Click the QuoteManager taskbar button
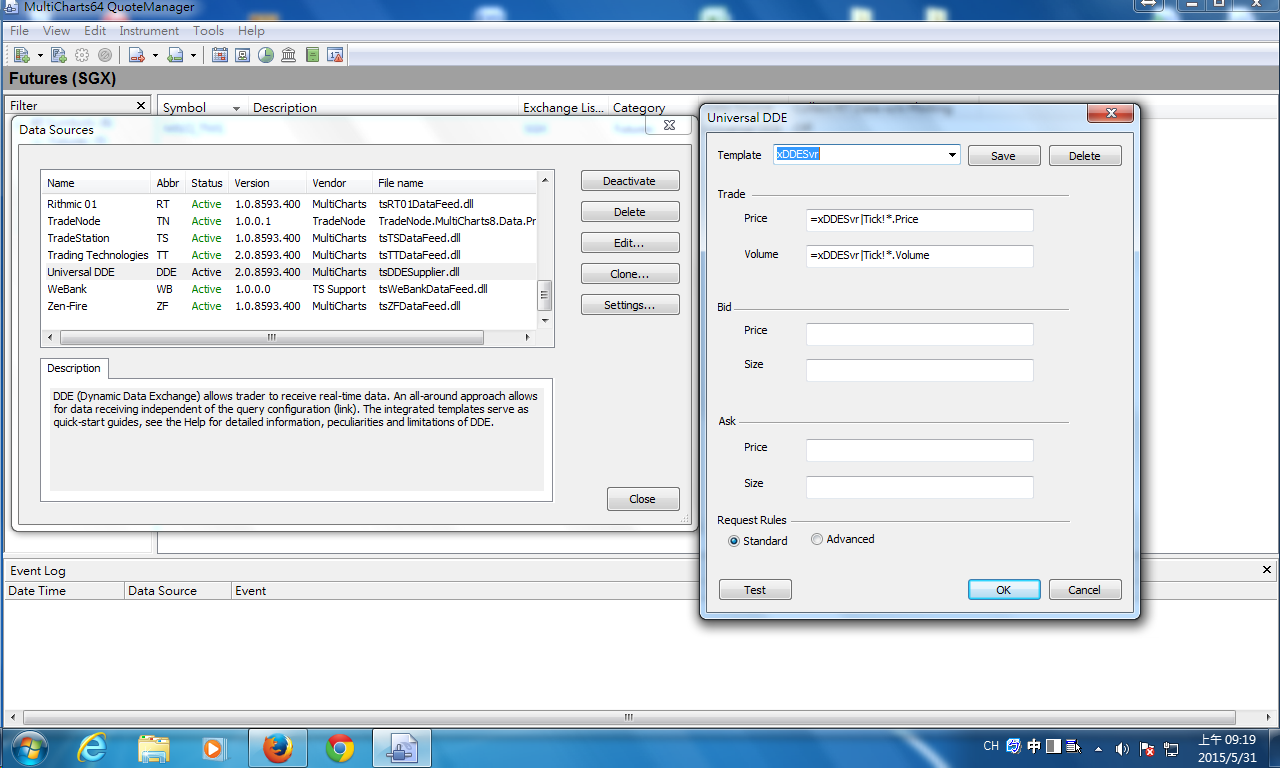The width and height of the screenshot is (1280, 768). pyautogui.click(x=402, y=748)
